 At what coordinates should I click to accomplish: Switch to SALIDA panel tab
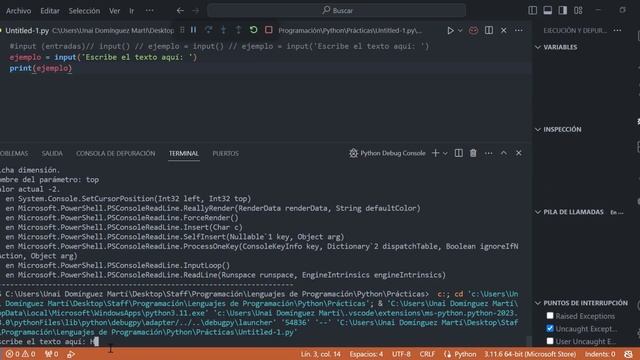pos(52,153)
